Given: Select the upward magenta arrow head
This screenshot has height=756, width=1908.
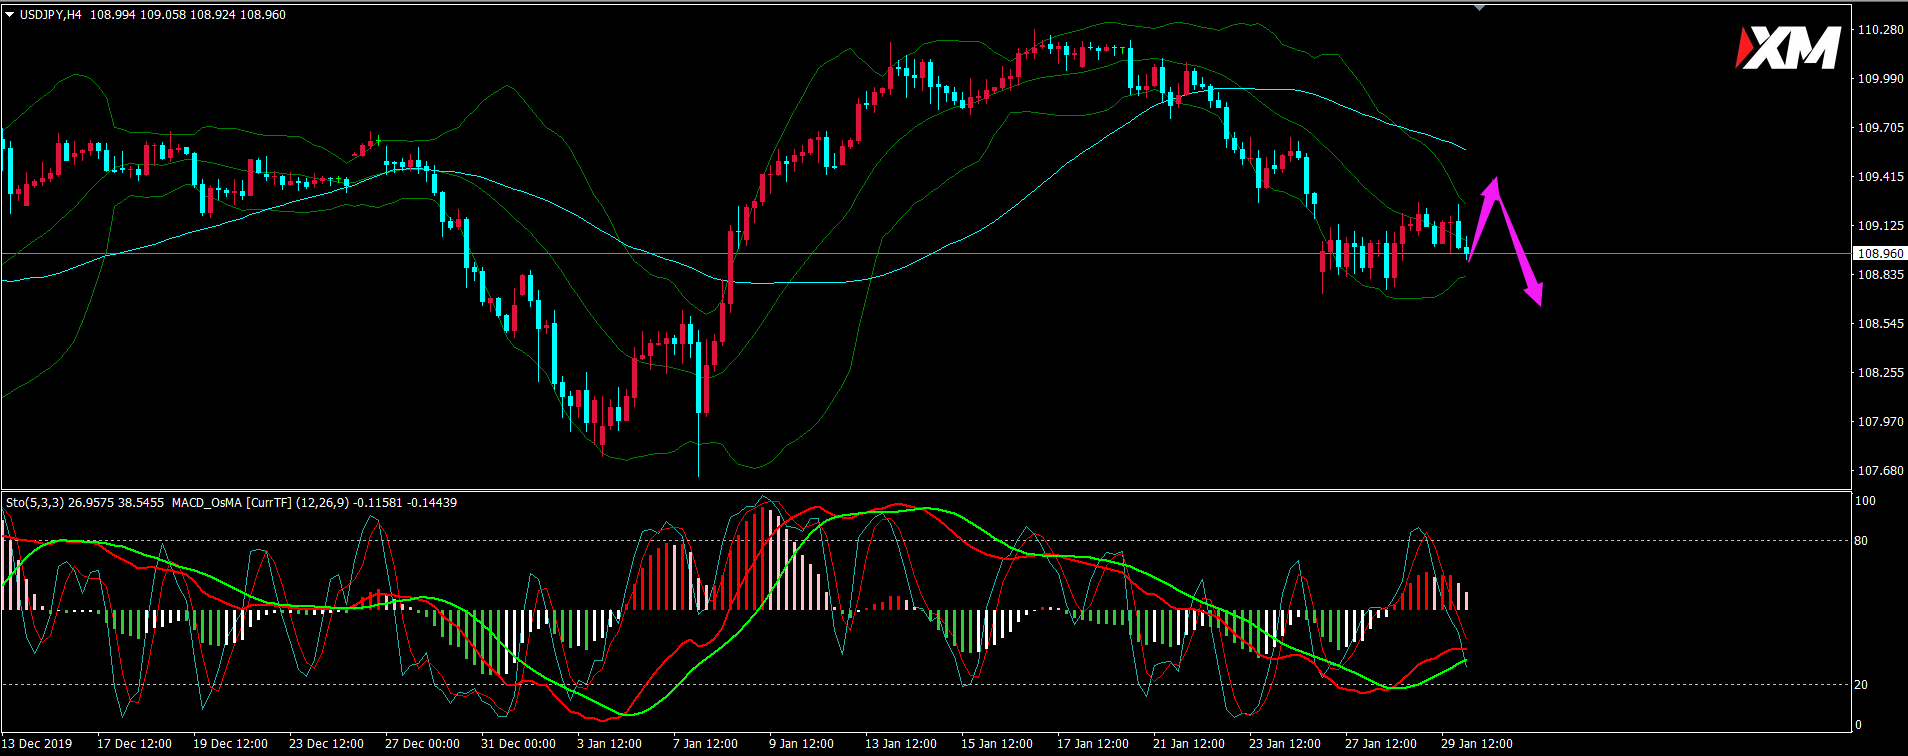Looking at the screenshot, I should coord(1493,187).
